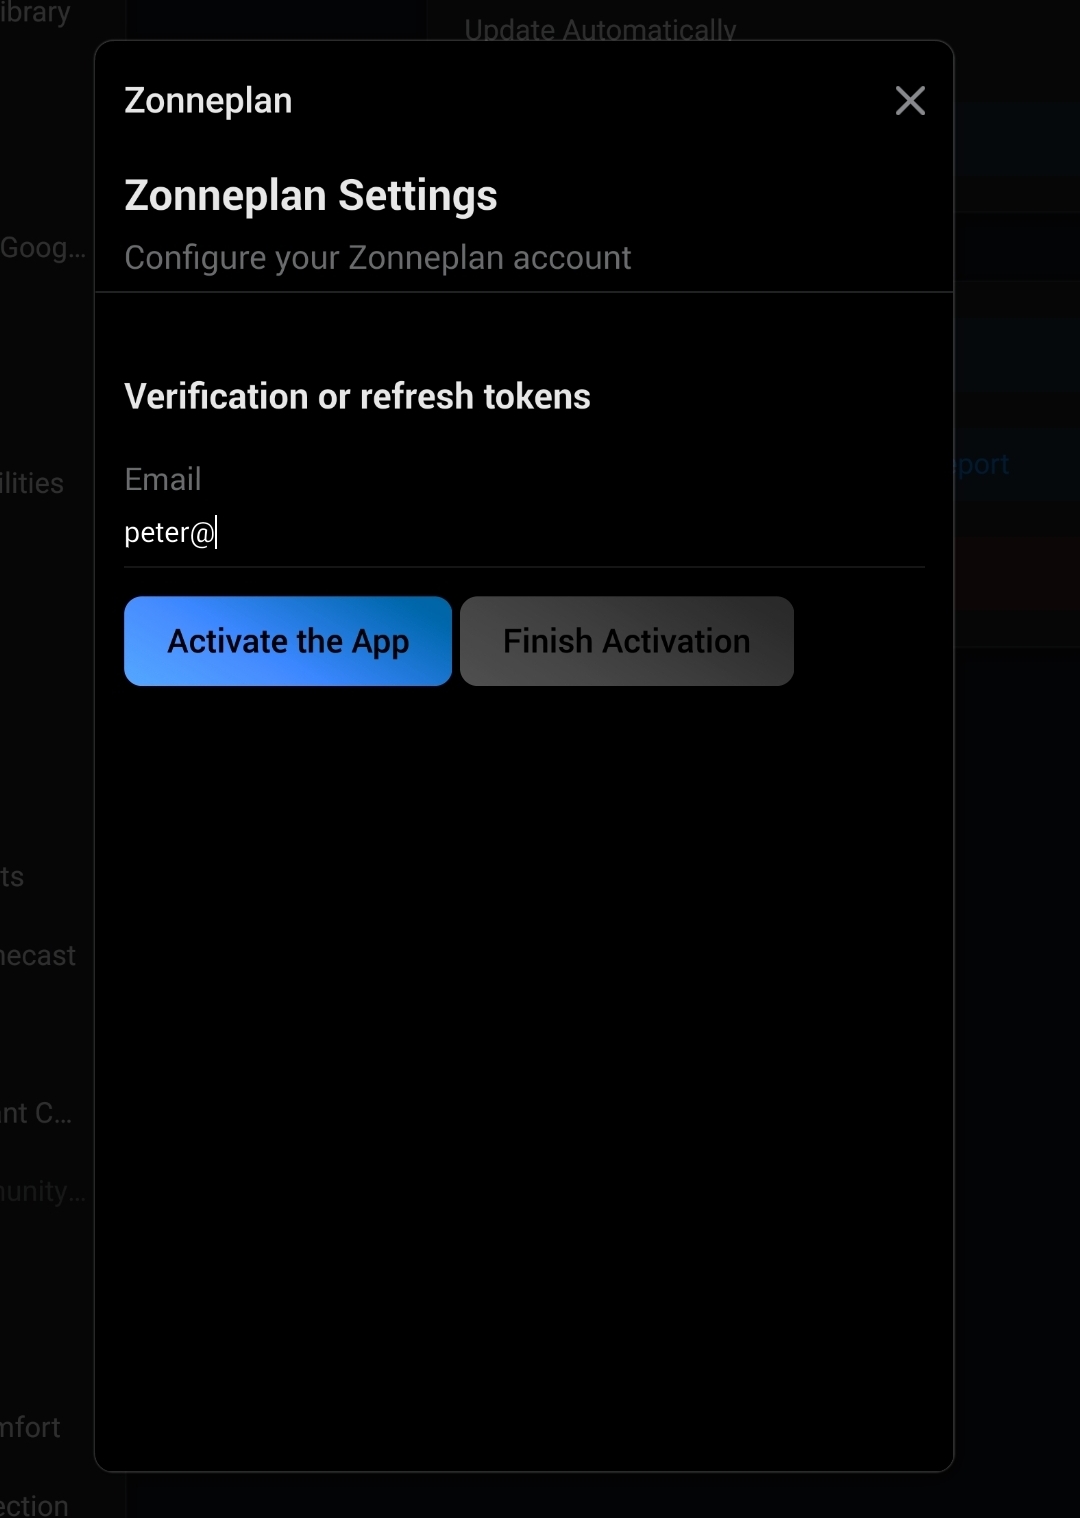Viewport: 1080px width, 1518px height.
Task: Open the "ection" sidebar entry at bottom
Action: coord(34,1505)
